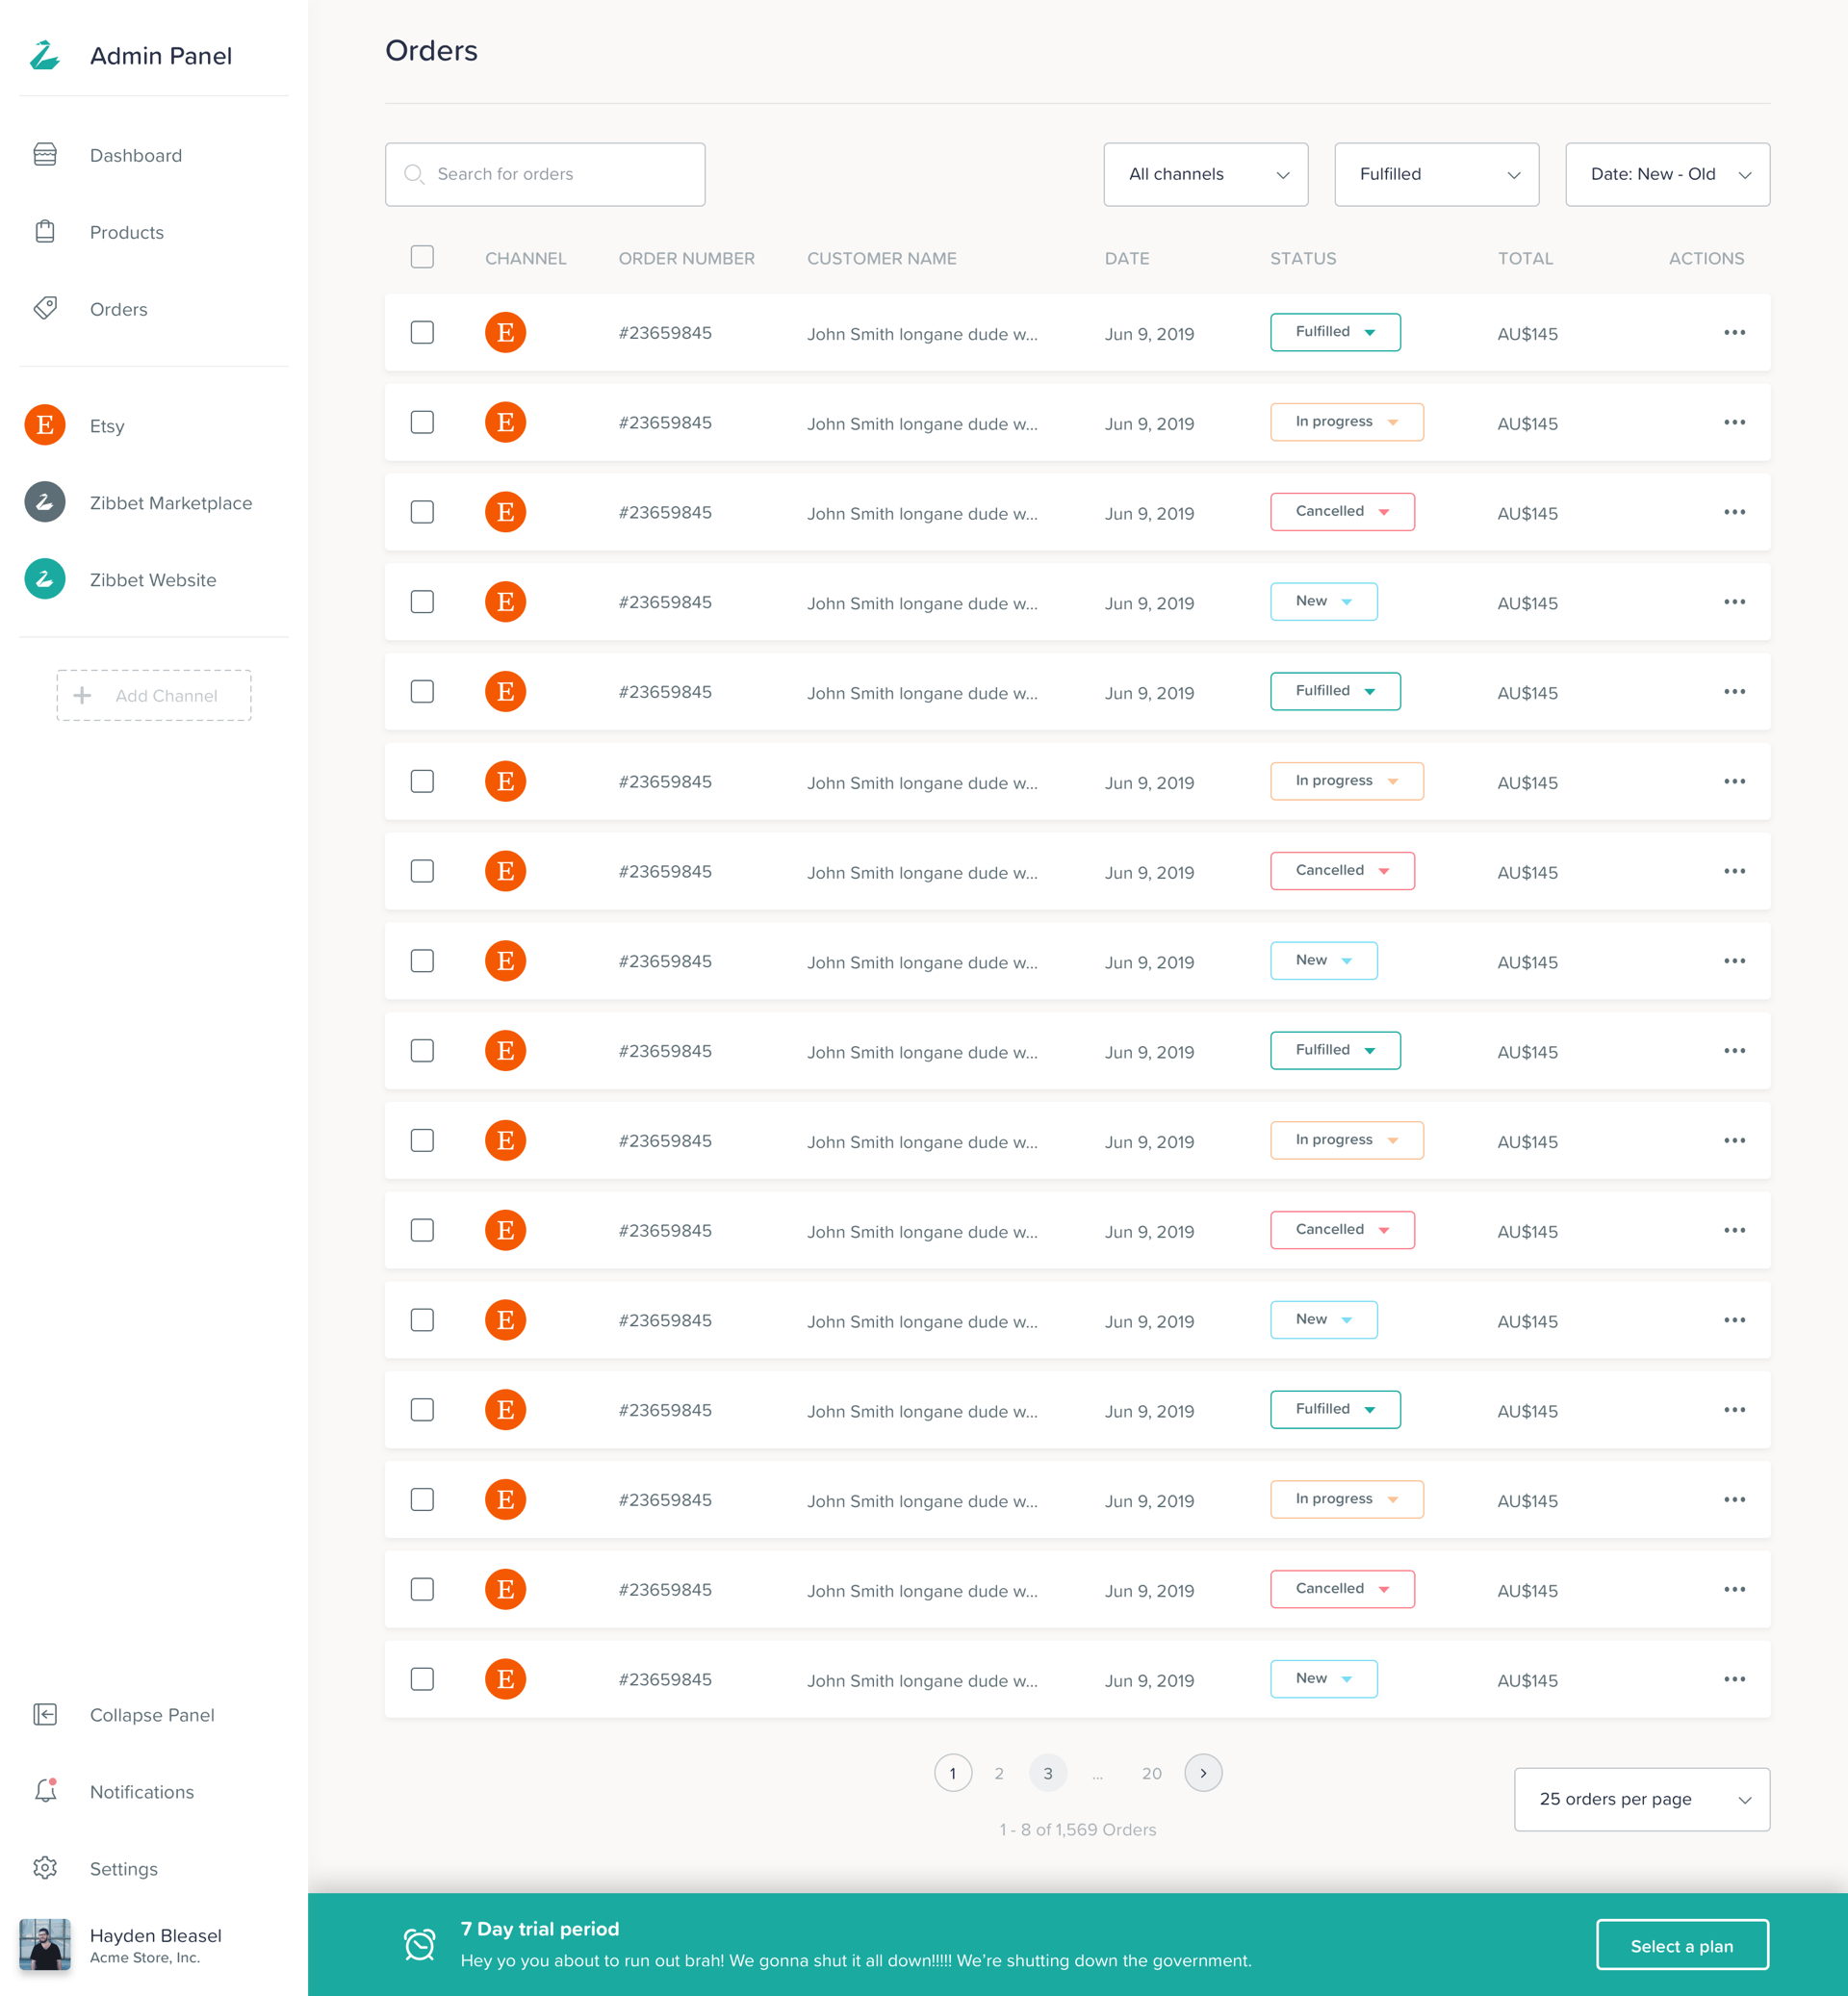Open the Products menu item
The height and width of the screenshot is (1996, 1848).
click(x=127, y=232)
